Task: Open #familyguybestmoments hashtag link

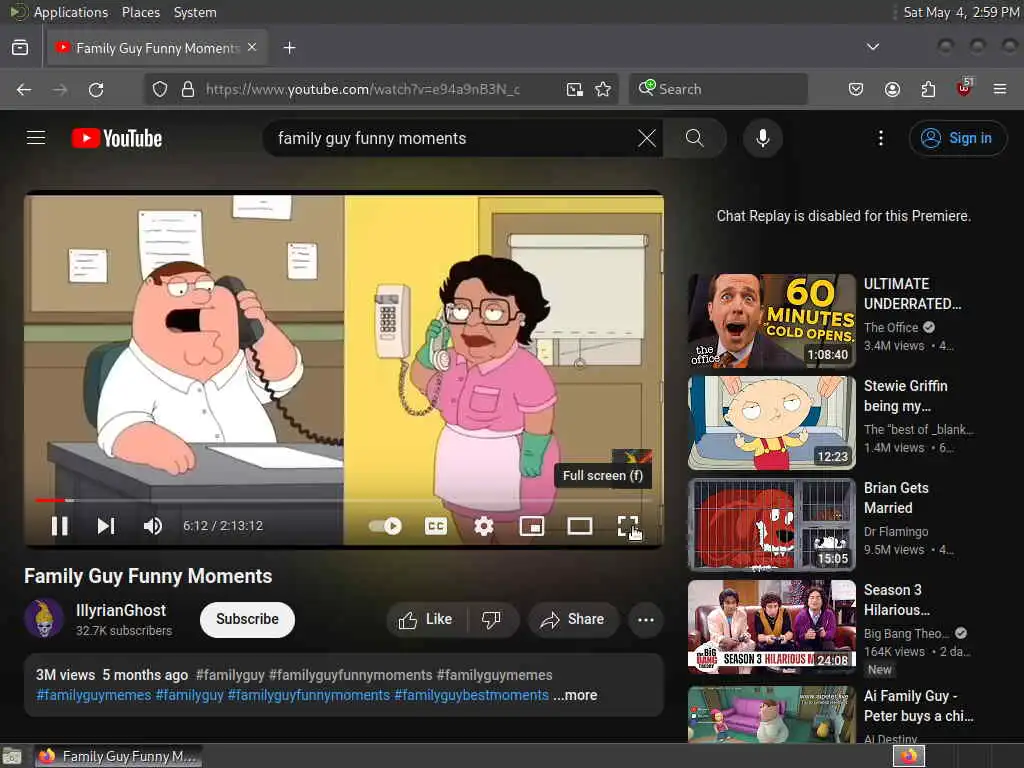Action: 471,695
